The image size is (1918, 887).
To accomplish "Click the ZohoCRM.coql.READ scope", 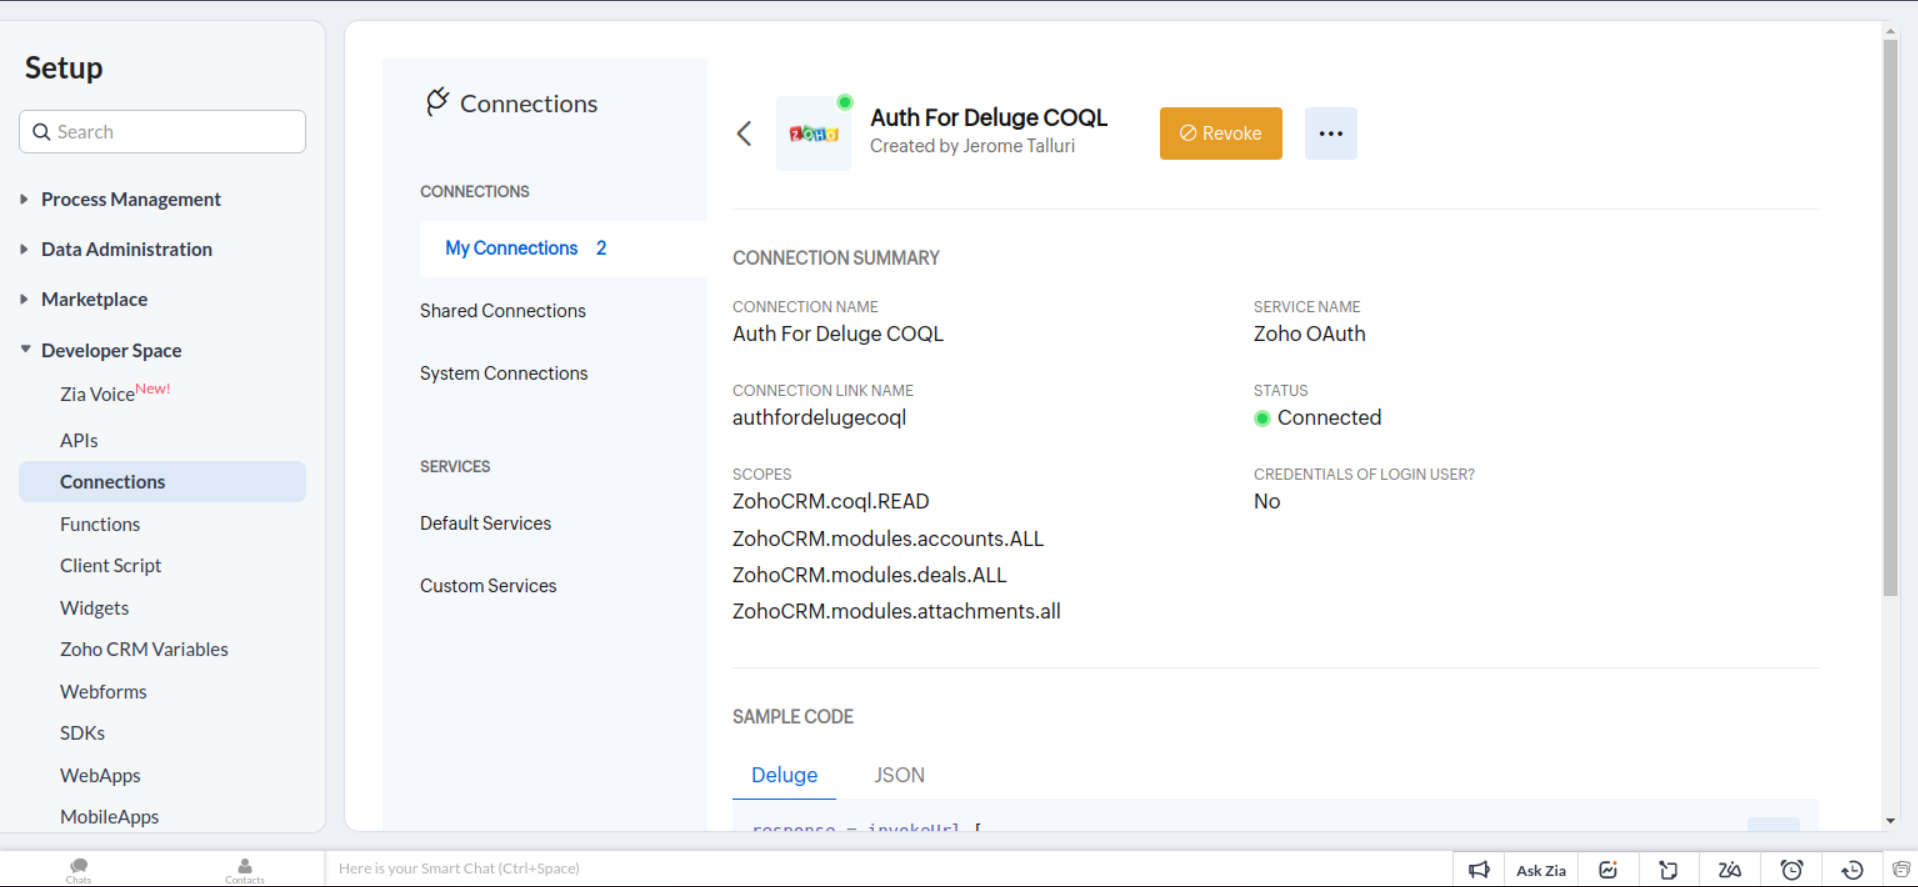I will coord(831,501).
